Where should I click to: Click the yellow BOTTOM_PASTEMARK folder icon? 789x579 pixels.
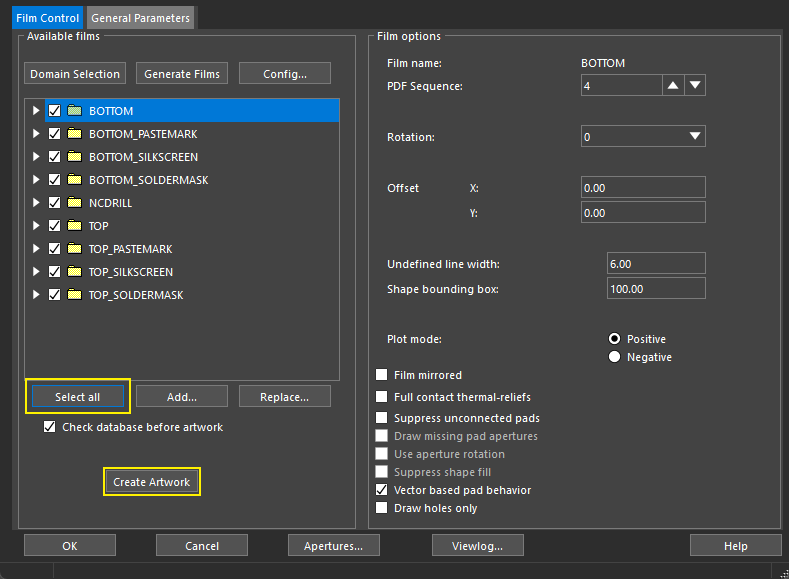[x=74, y=134]
